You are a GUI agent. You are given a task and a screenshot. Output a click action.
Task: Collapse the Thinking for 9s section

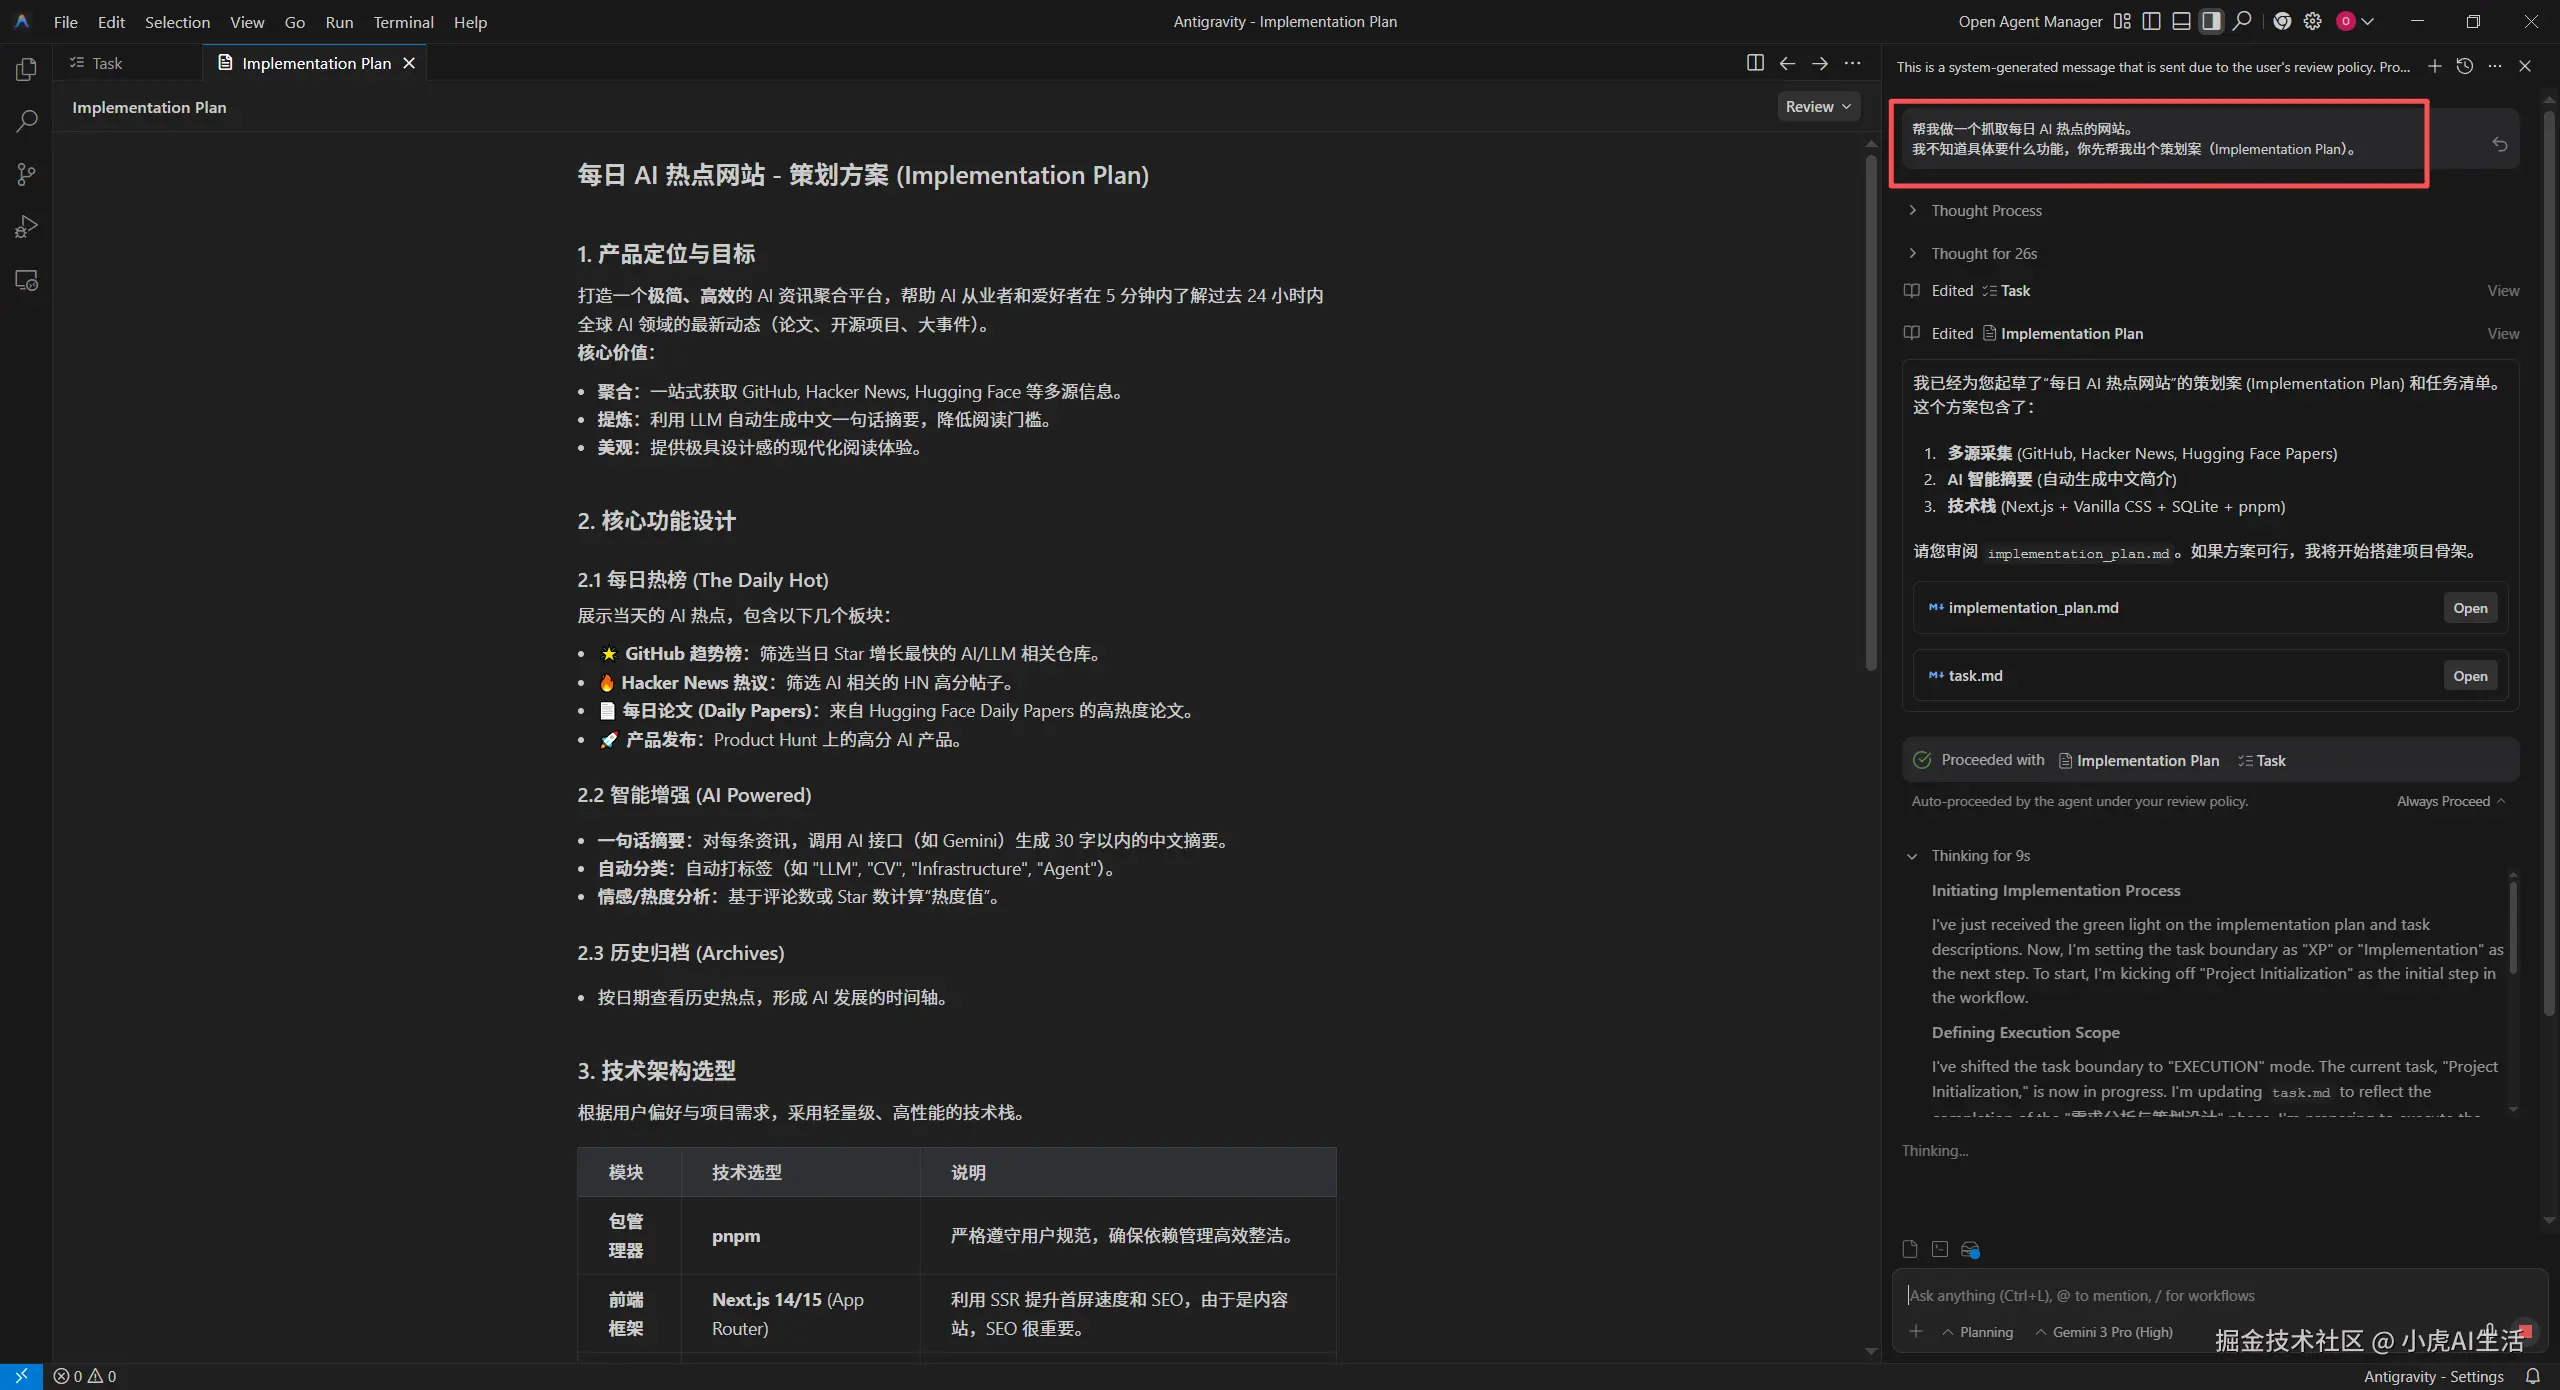pyautogui.click(x=1980, y=856)
